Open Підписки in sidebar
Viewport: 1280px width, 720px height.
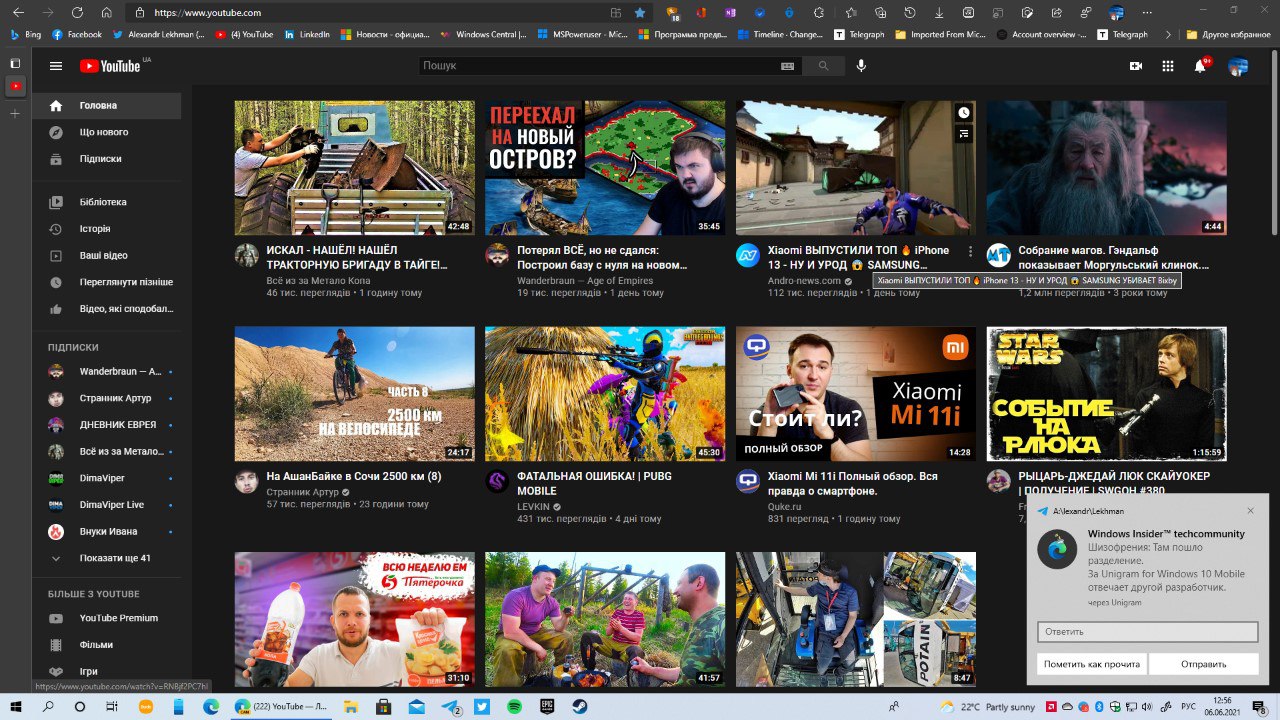point(107,159)
